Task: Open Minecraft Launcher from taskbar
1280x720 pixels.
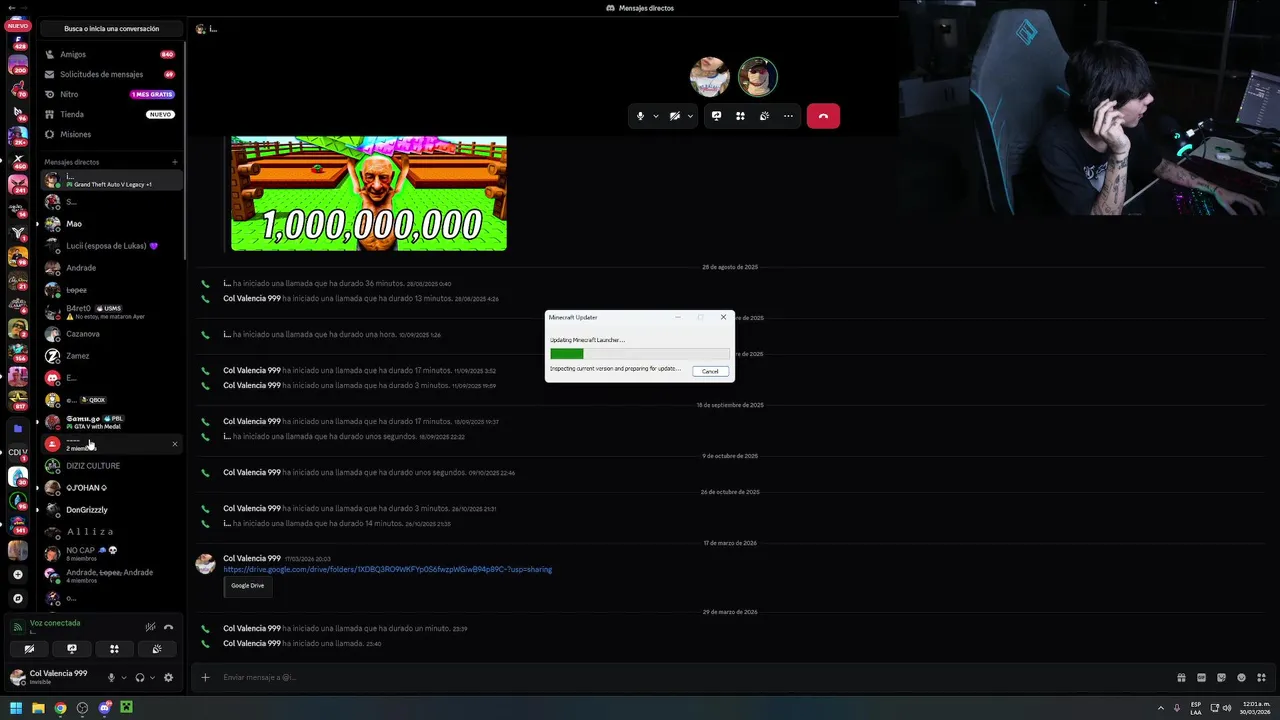Action: pyautogui.click(x=127, y=708)
